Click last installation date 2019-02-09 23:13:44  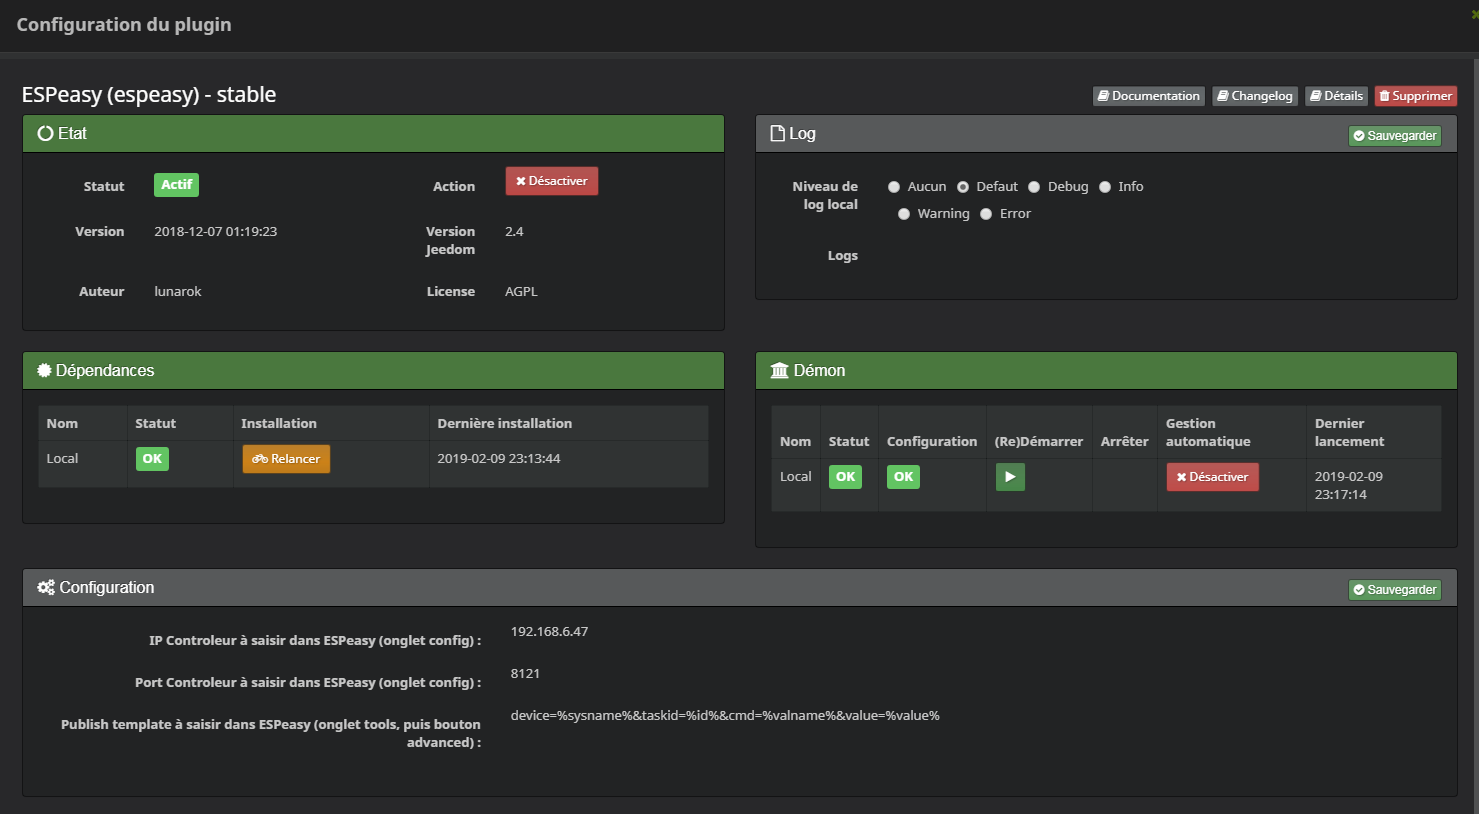click(499, 459)
